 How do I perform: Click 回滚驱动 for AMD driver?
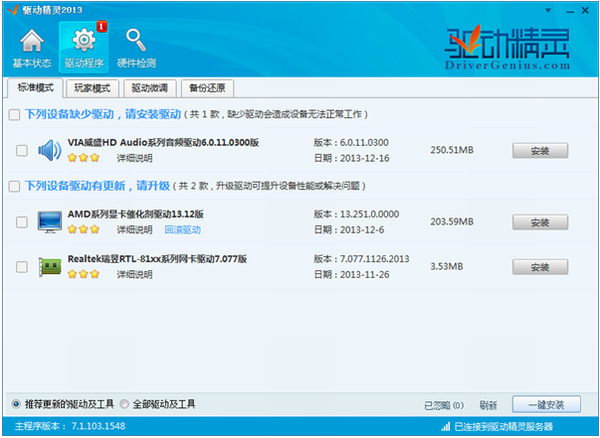click(183, 230)
